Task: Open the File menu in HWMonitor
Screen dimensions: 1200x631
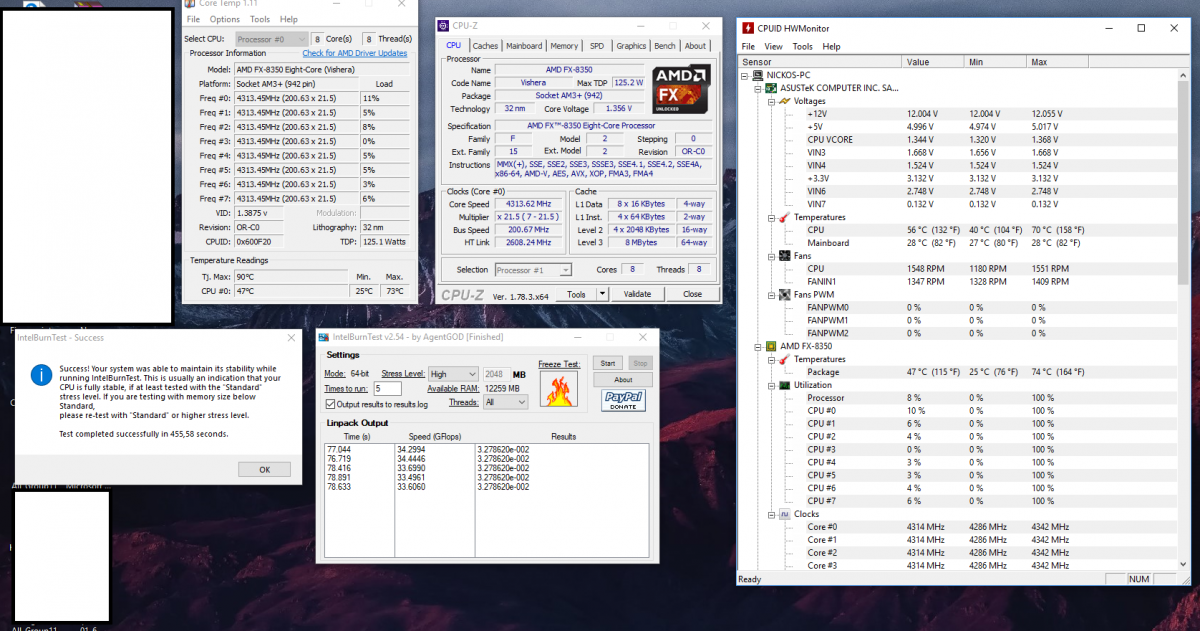Action: [x=748, y=47]
